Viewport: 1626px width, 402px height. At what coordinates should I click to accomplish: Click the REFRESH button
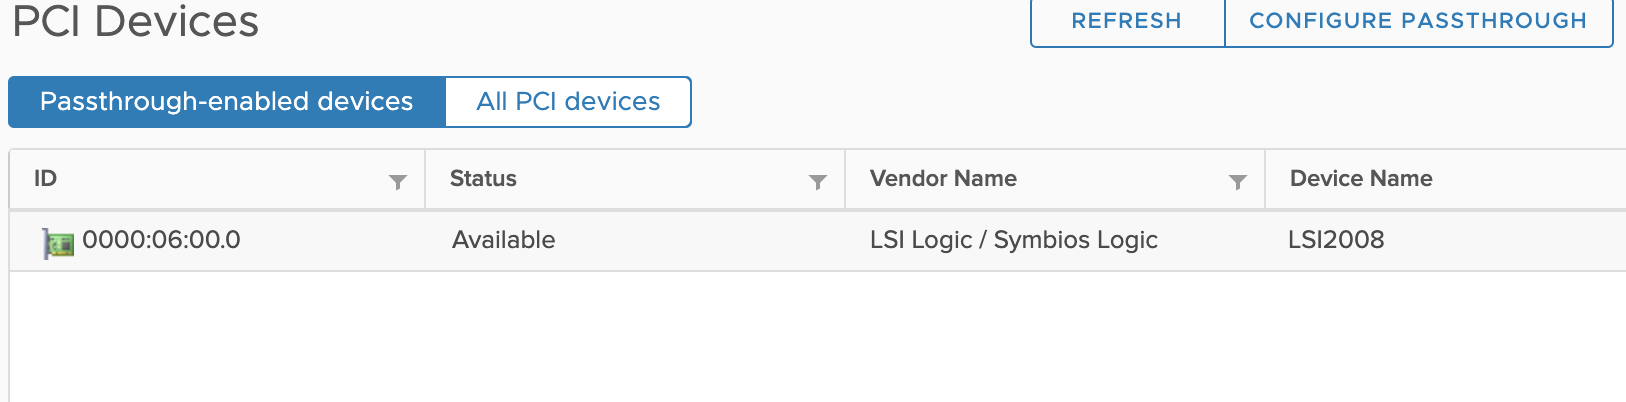click(1127, 21)
